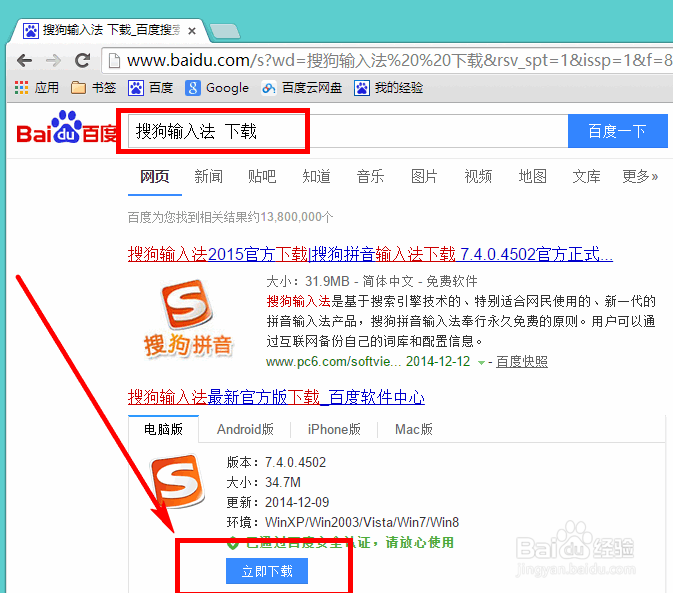Open the 百度云网盘 bookmark
This screenshot has height=593, width=673.
[302, 88]
